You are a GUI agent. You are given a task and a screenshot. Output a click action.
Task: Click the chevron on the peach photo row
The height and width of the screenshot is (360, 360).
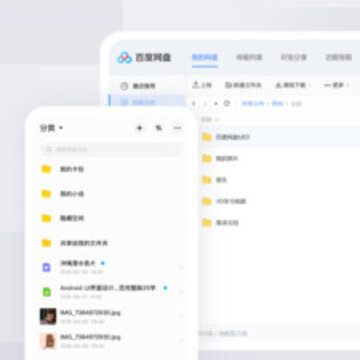[181, 341]
